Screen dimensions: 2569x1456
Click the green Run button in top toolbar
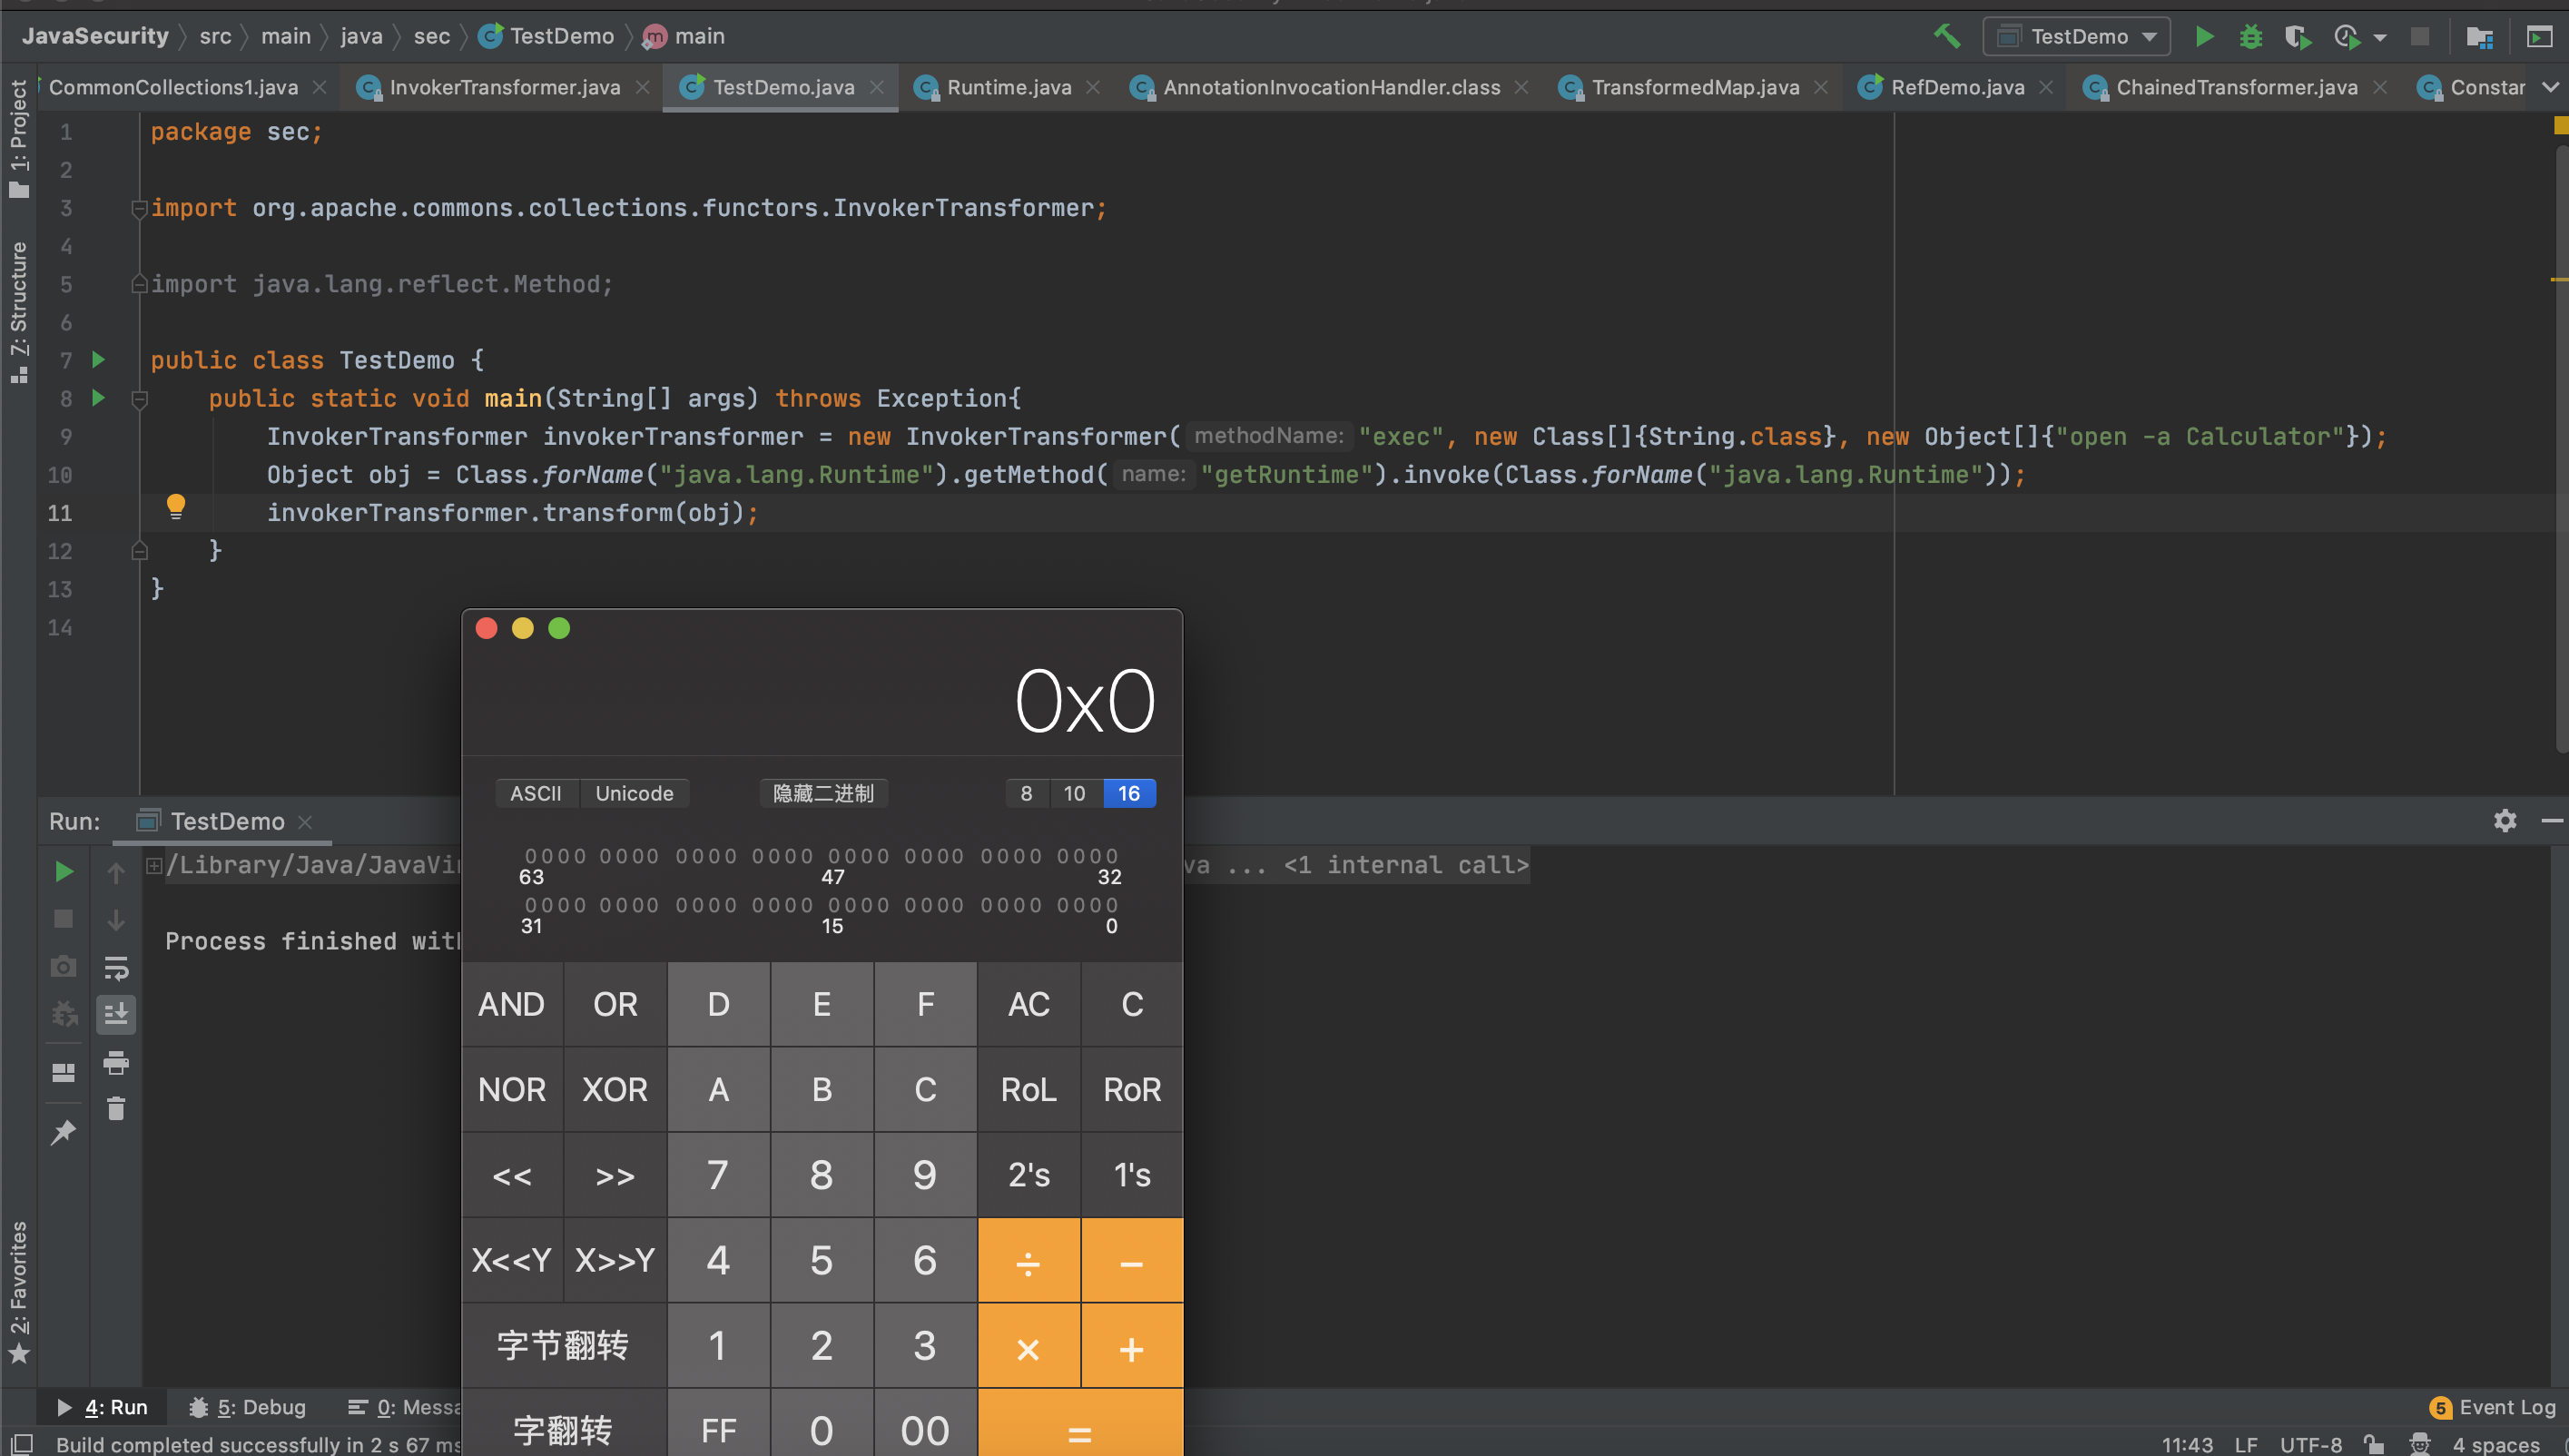(x=2204, y=37)
